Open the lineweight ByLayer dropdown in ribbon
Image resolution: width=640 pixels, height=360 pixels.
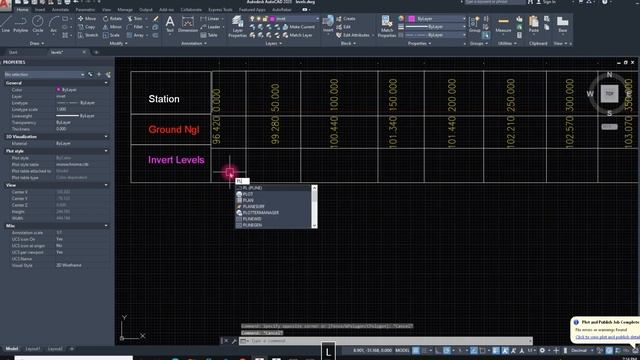point(435,27)
